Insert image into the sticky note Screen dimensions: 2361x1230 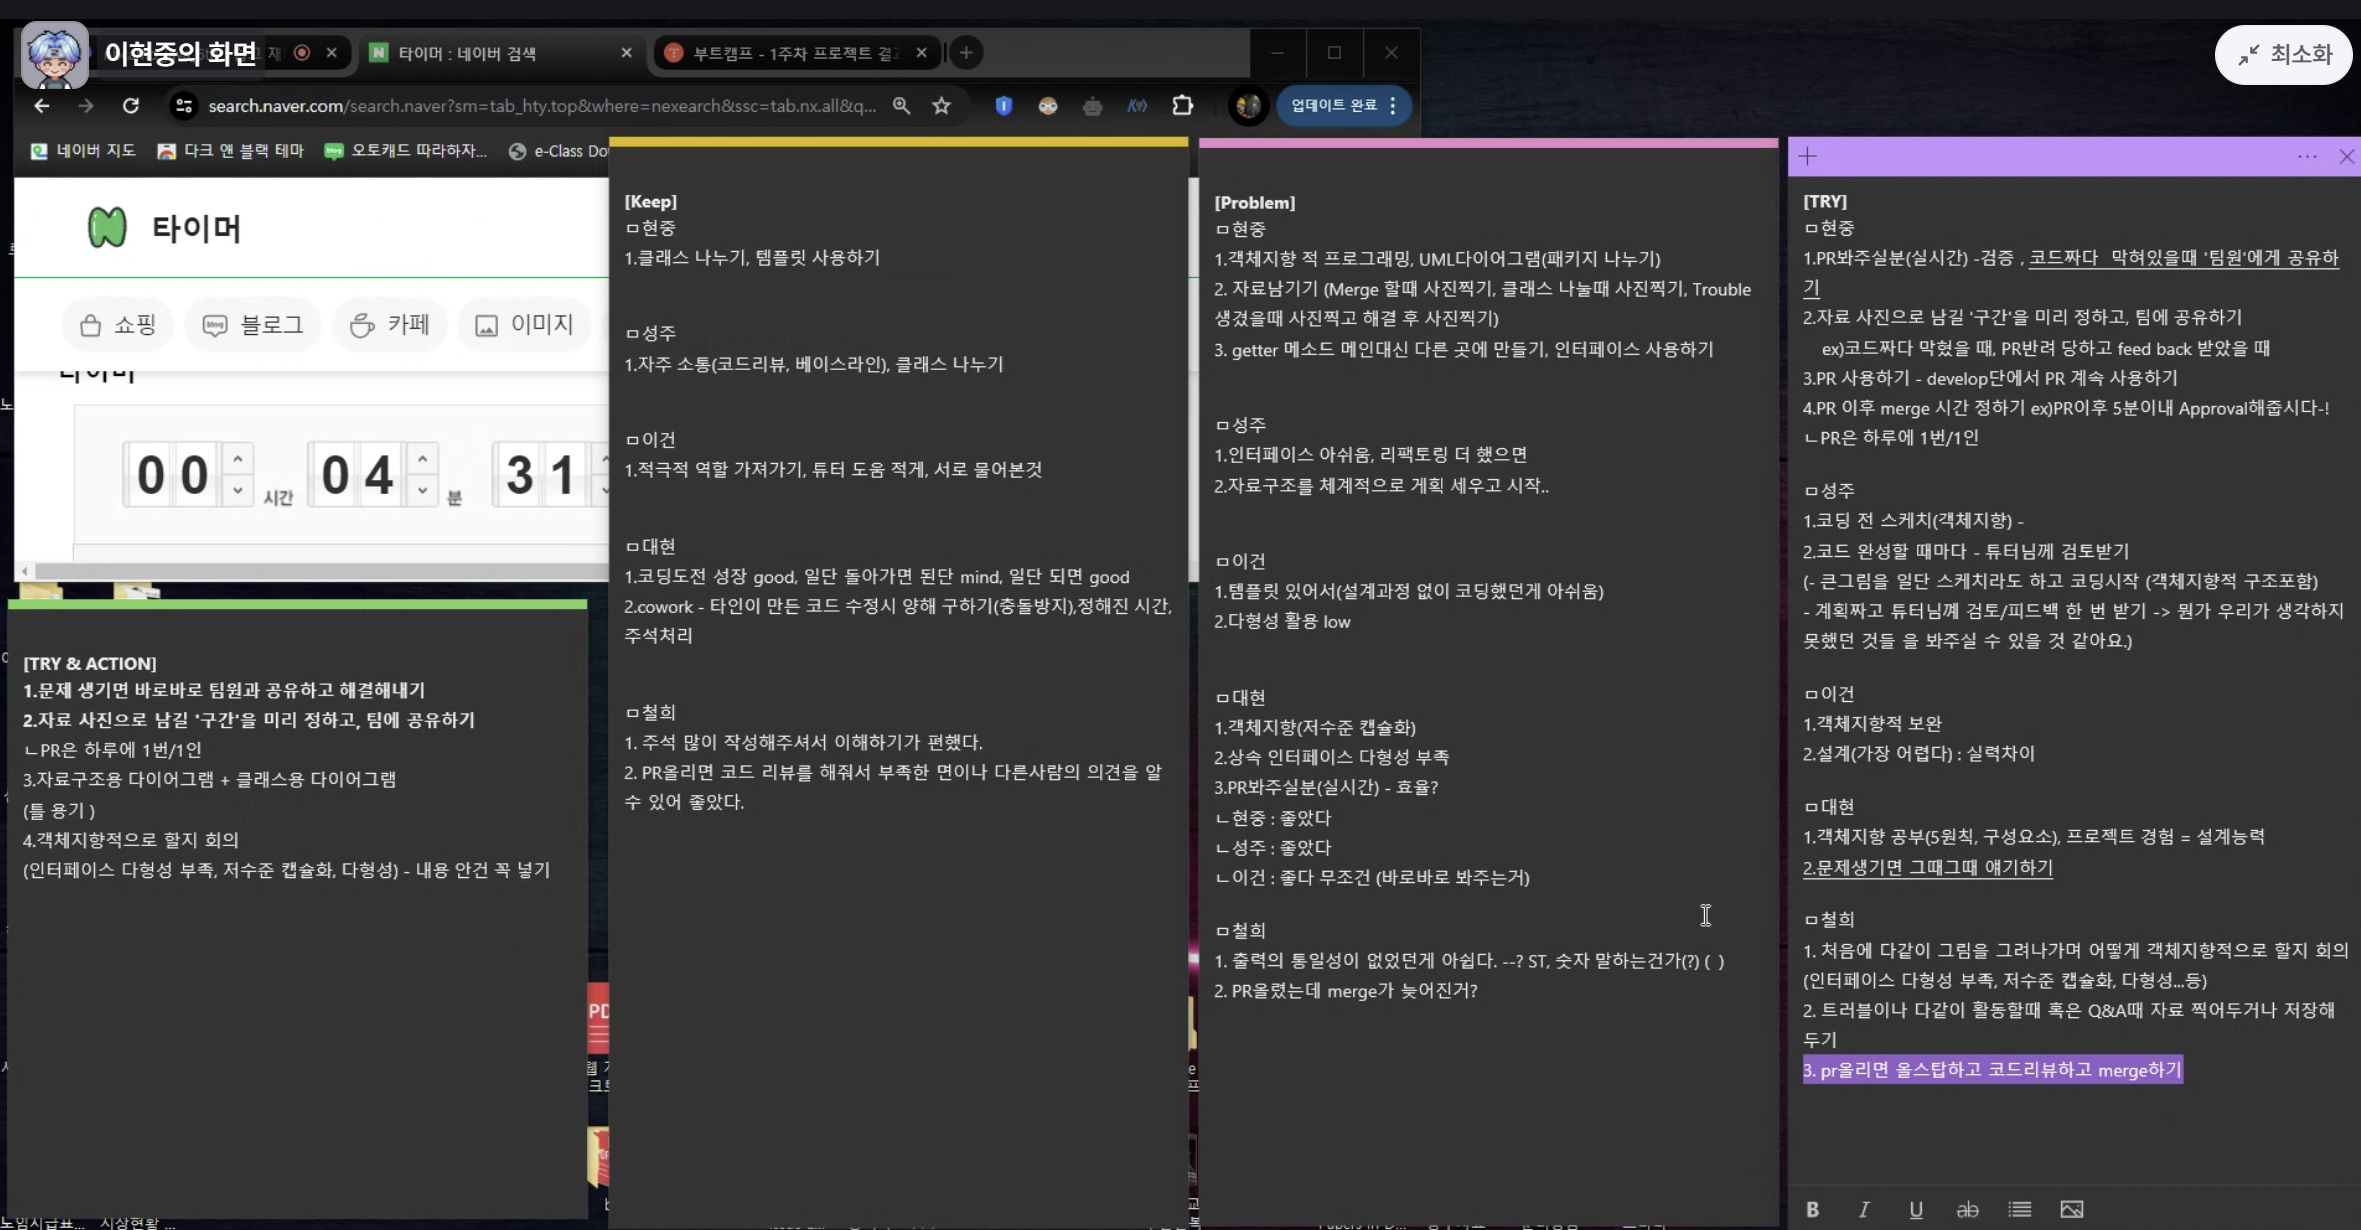coord(2072,1210)
